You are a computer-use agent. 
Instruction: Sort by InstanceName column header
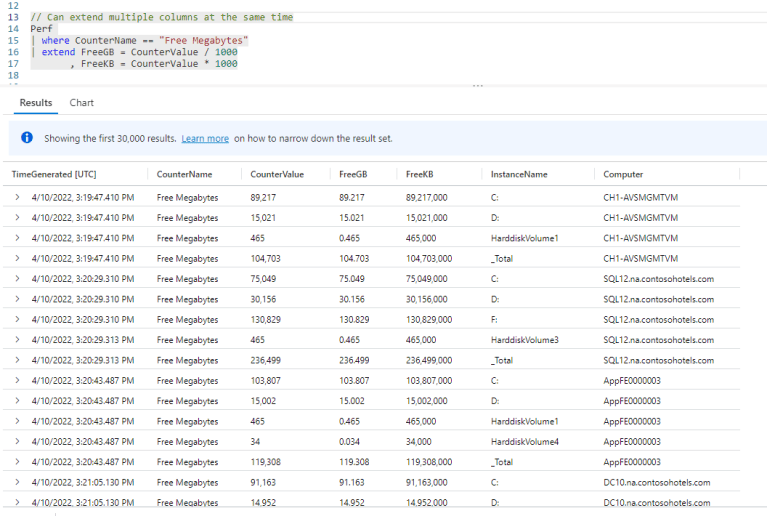(519, 174)
